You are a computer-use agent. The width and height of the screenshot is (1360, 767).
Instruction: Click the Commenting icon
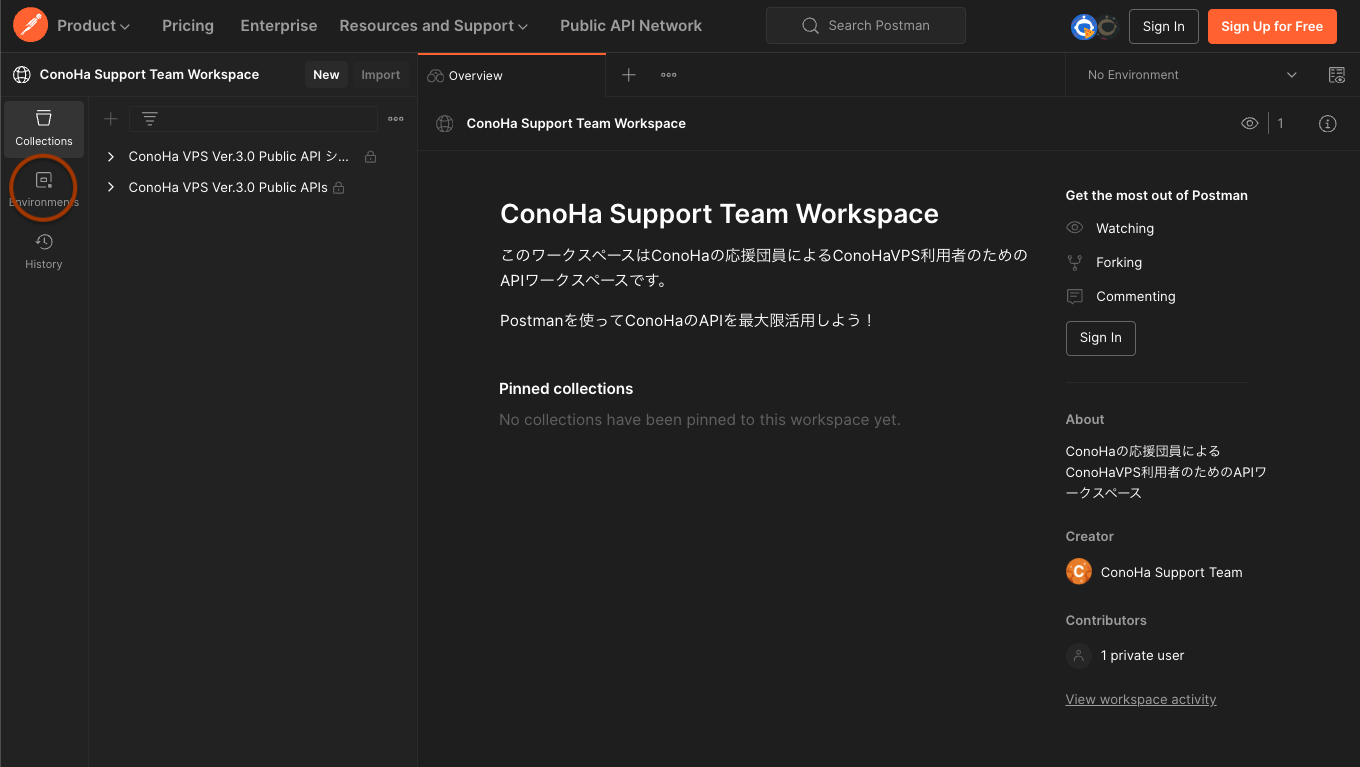[x=1075, y=296]
